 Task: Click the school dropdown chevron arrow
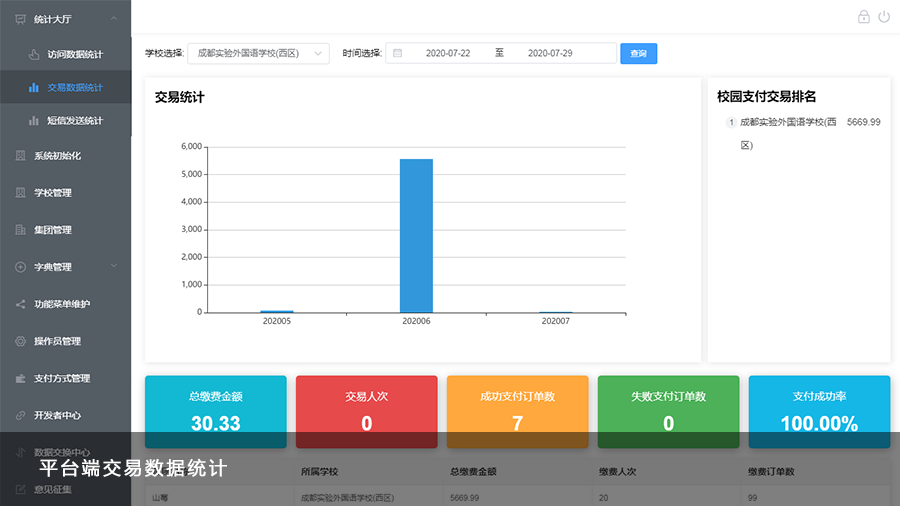pyautogui.click(x=318, y=53)
